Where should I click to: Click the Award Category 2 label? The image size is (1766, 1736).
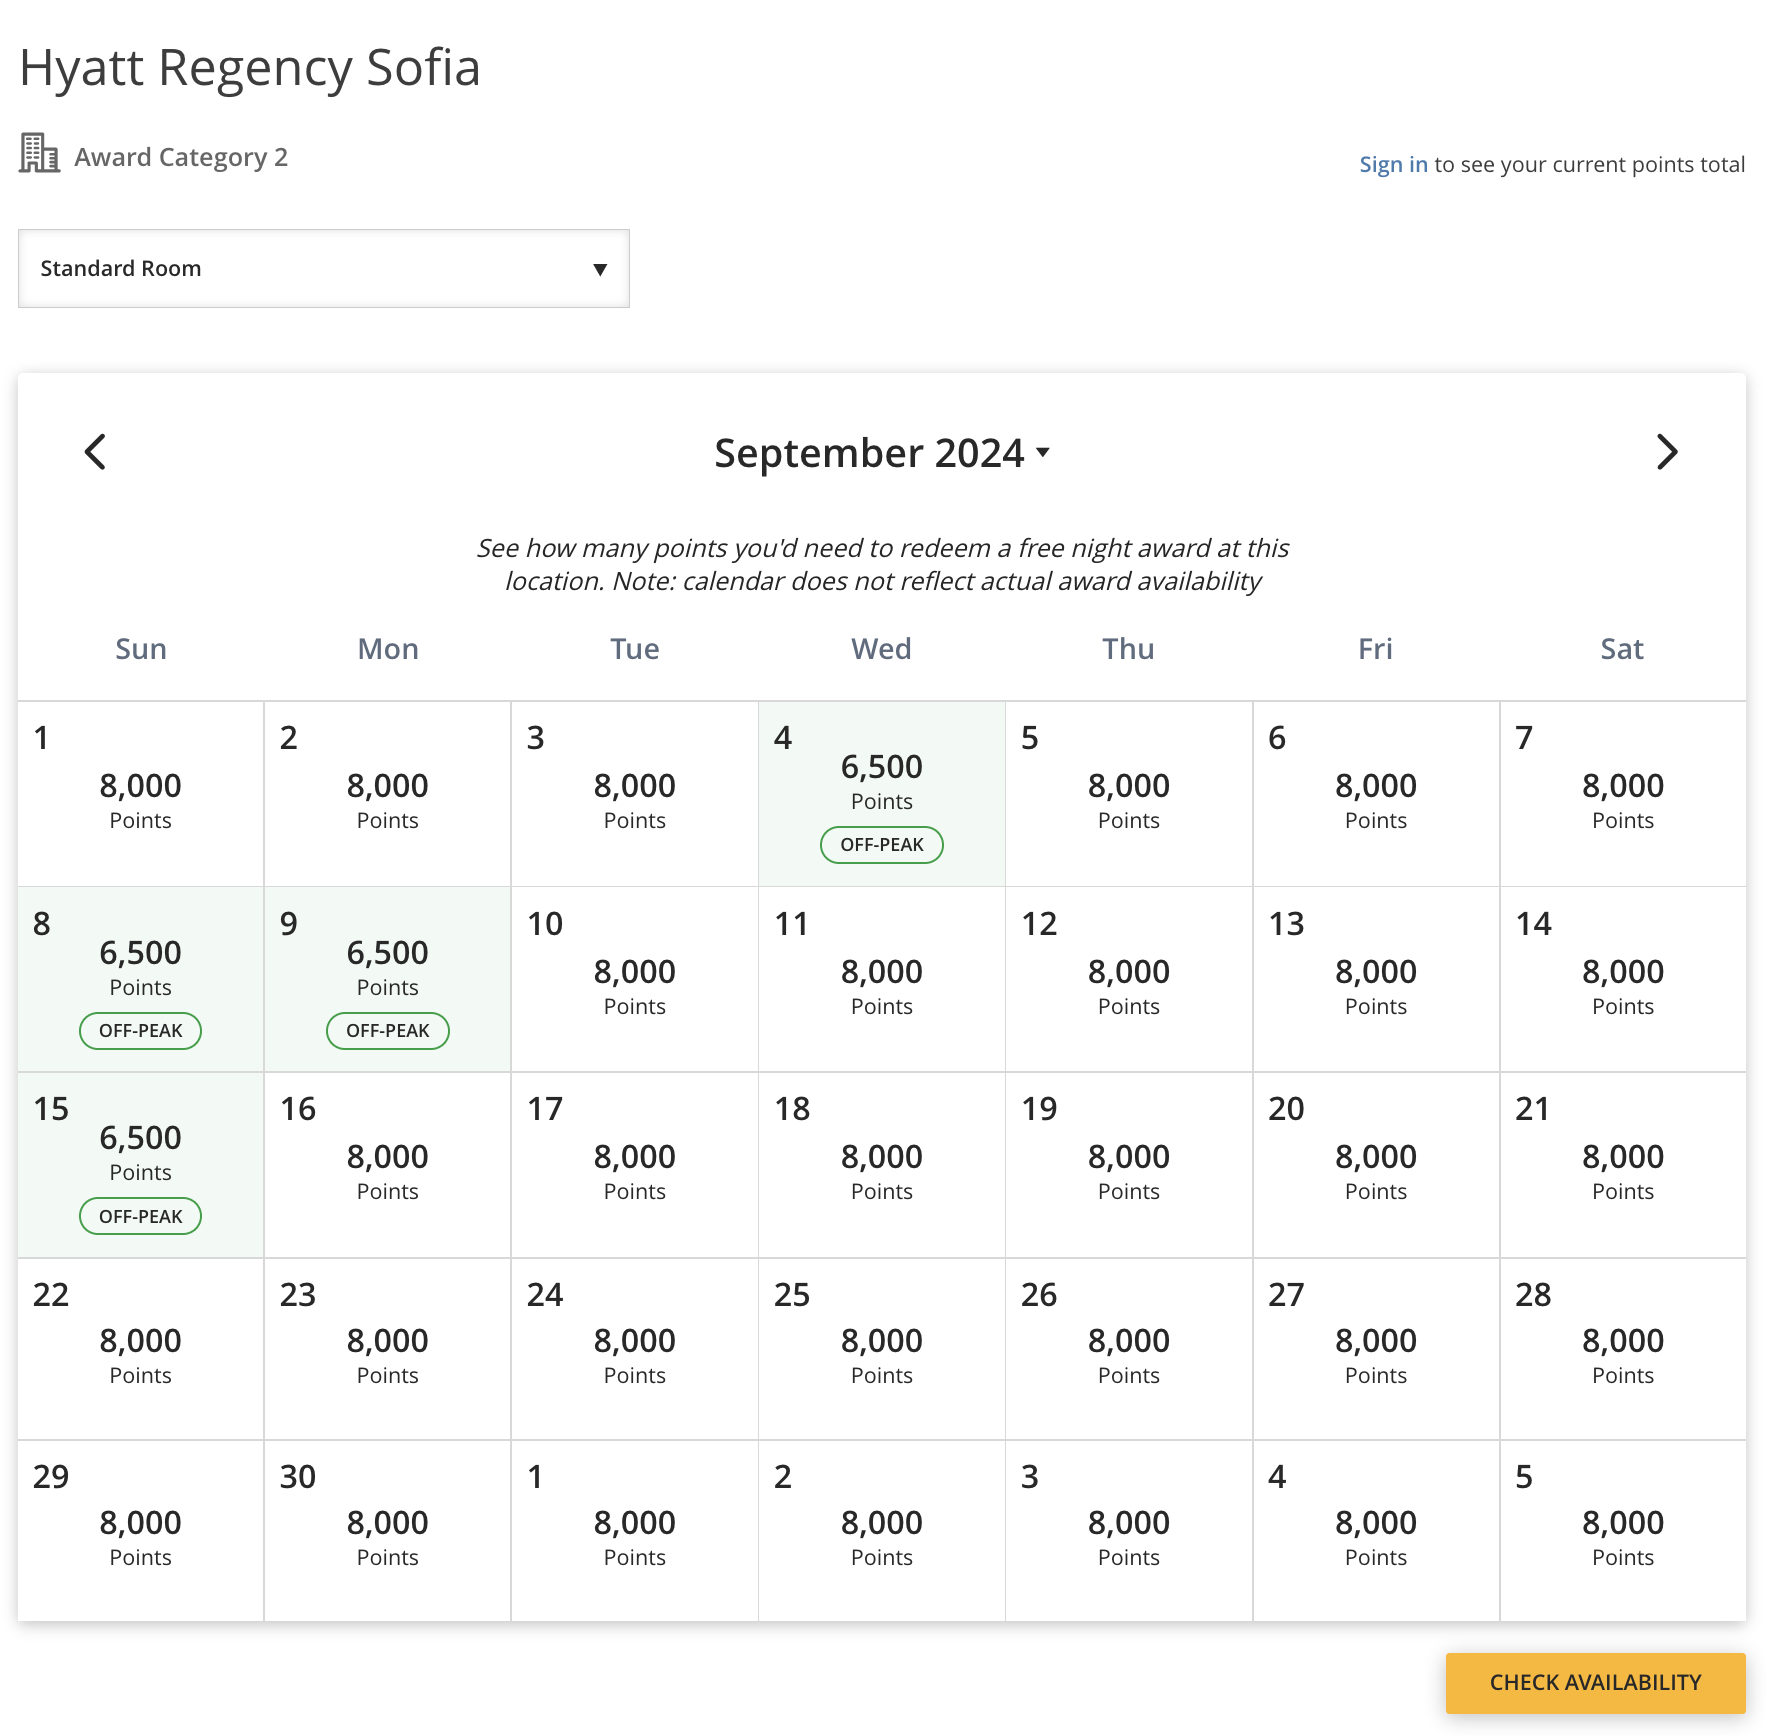[x=181, y=157]
